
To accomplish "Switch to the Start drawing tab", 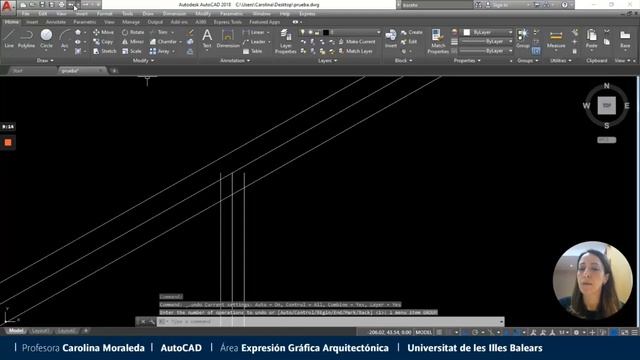I will coord(18,71).
